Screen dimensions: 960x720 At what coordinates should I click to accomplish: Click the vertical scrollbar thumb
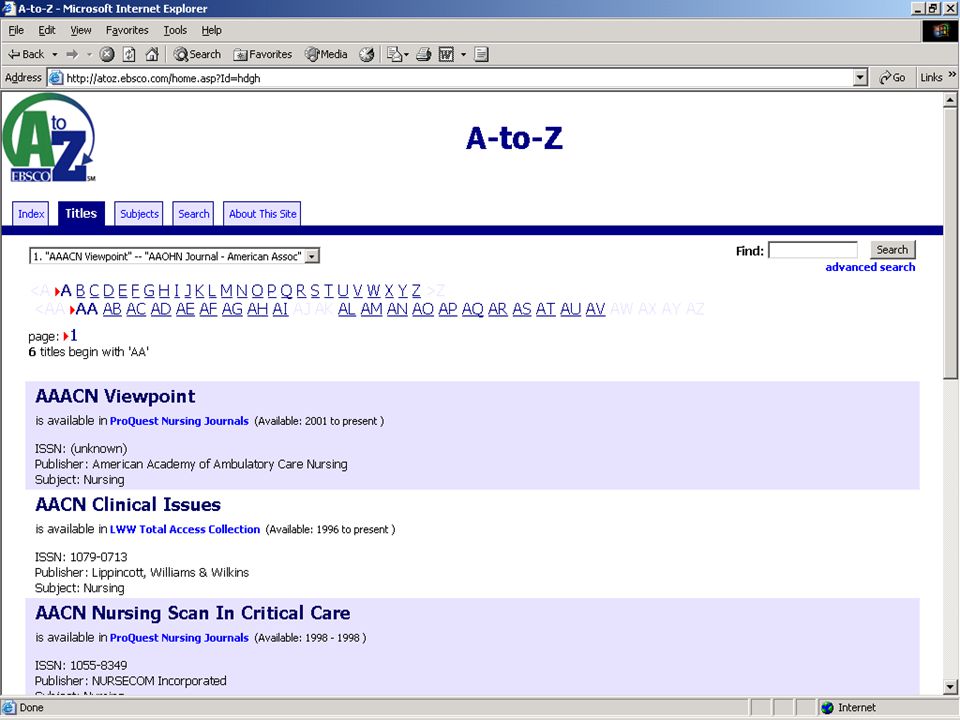(x=950, y=244)
